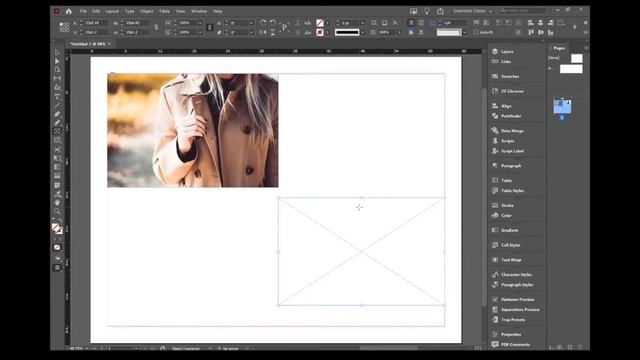
Task: Open the Help menu
Action: (x=218, y=11)
